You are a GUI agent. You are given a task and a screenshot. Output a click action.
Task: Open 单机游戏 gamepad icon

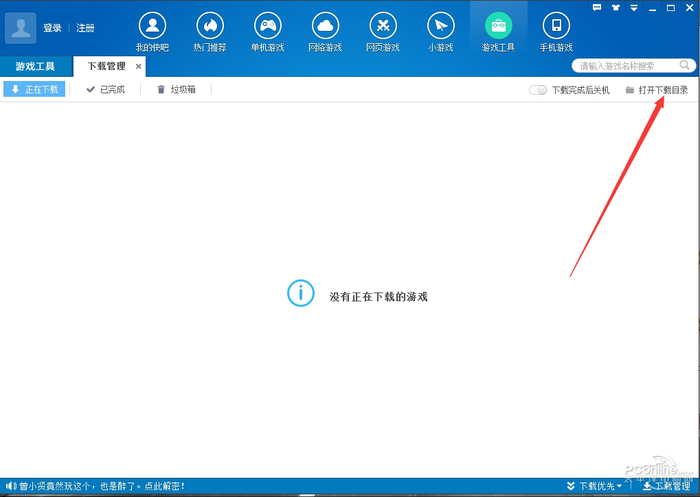(x=267, y=26)
